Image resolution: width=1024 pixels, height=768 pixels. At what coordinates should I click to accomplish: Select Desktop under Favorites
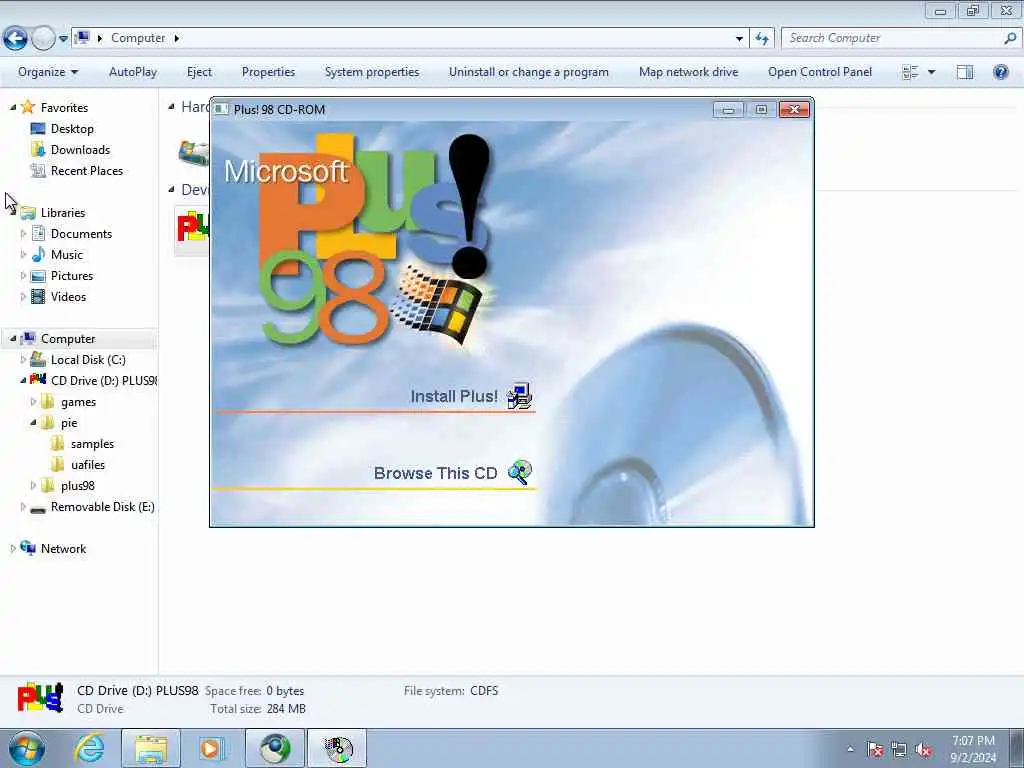click(72, 129)
